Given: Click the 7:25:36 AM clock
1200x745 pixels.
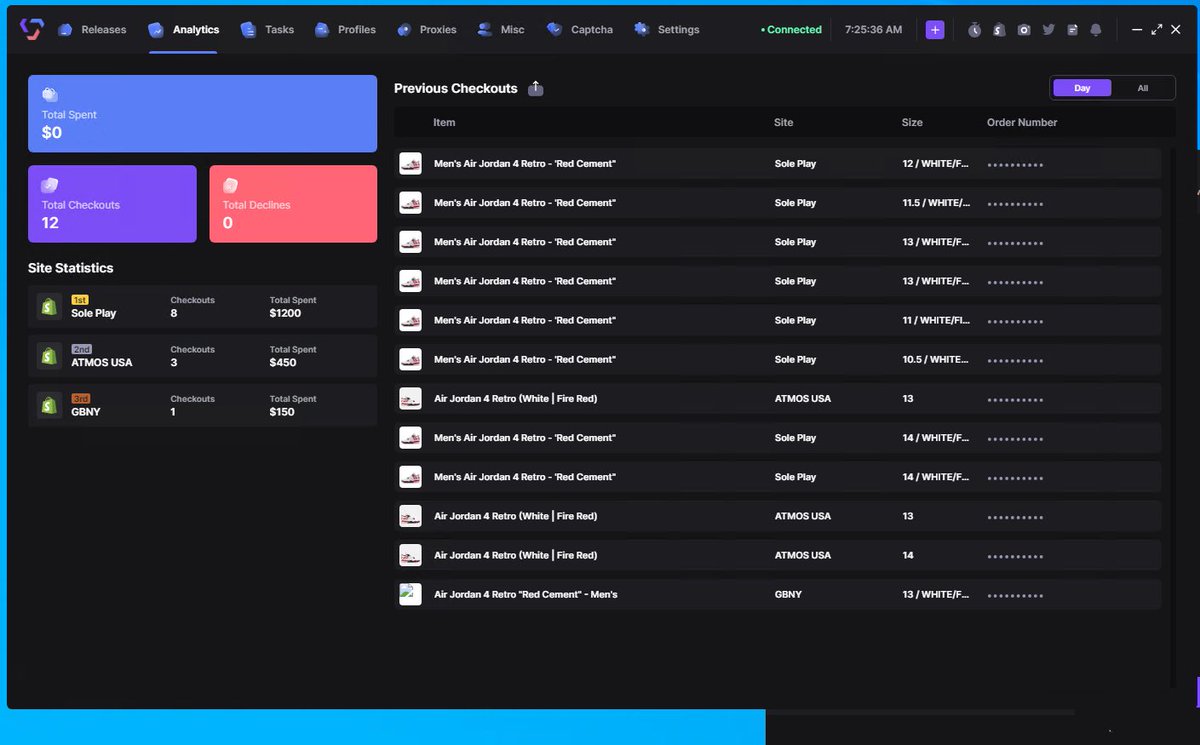Looking at the screenshot, I should coord(873,30).
